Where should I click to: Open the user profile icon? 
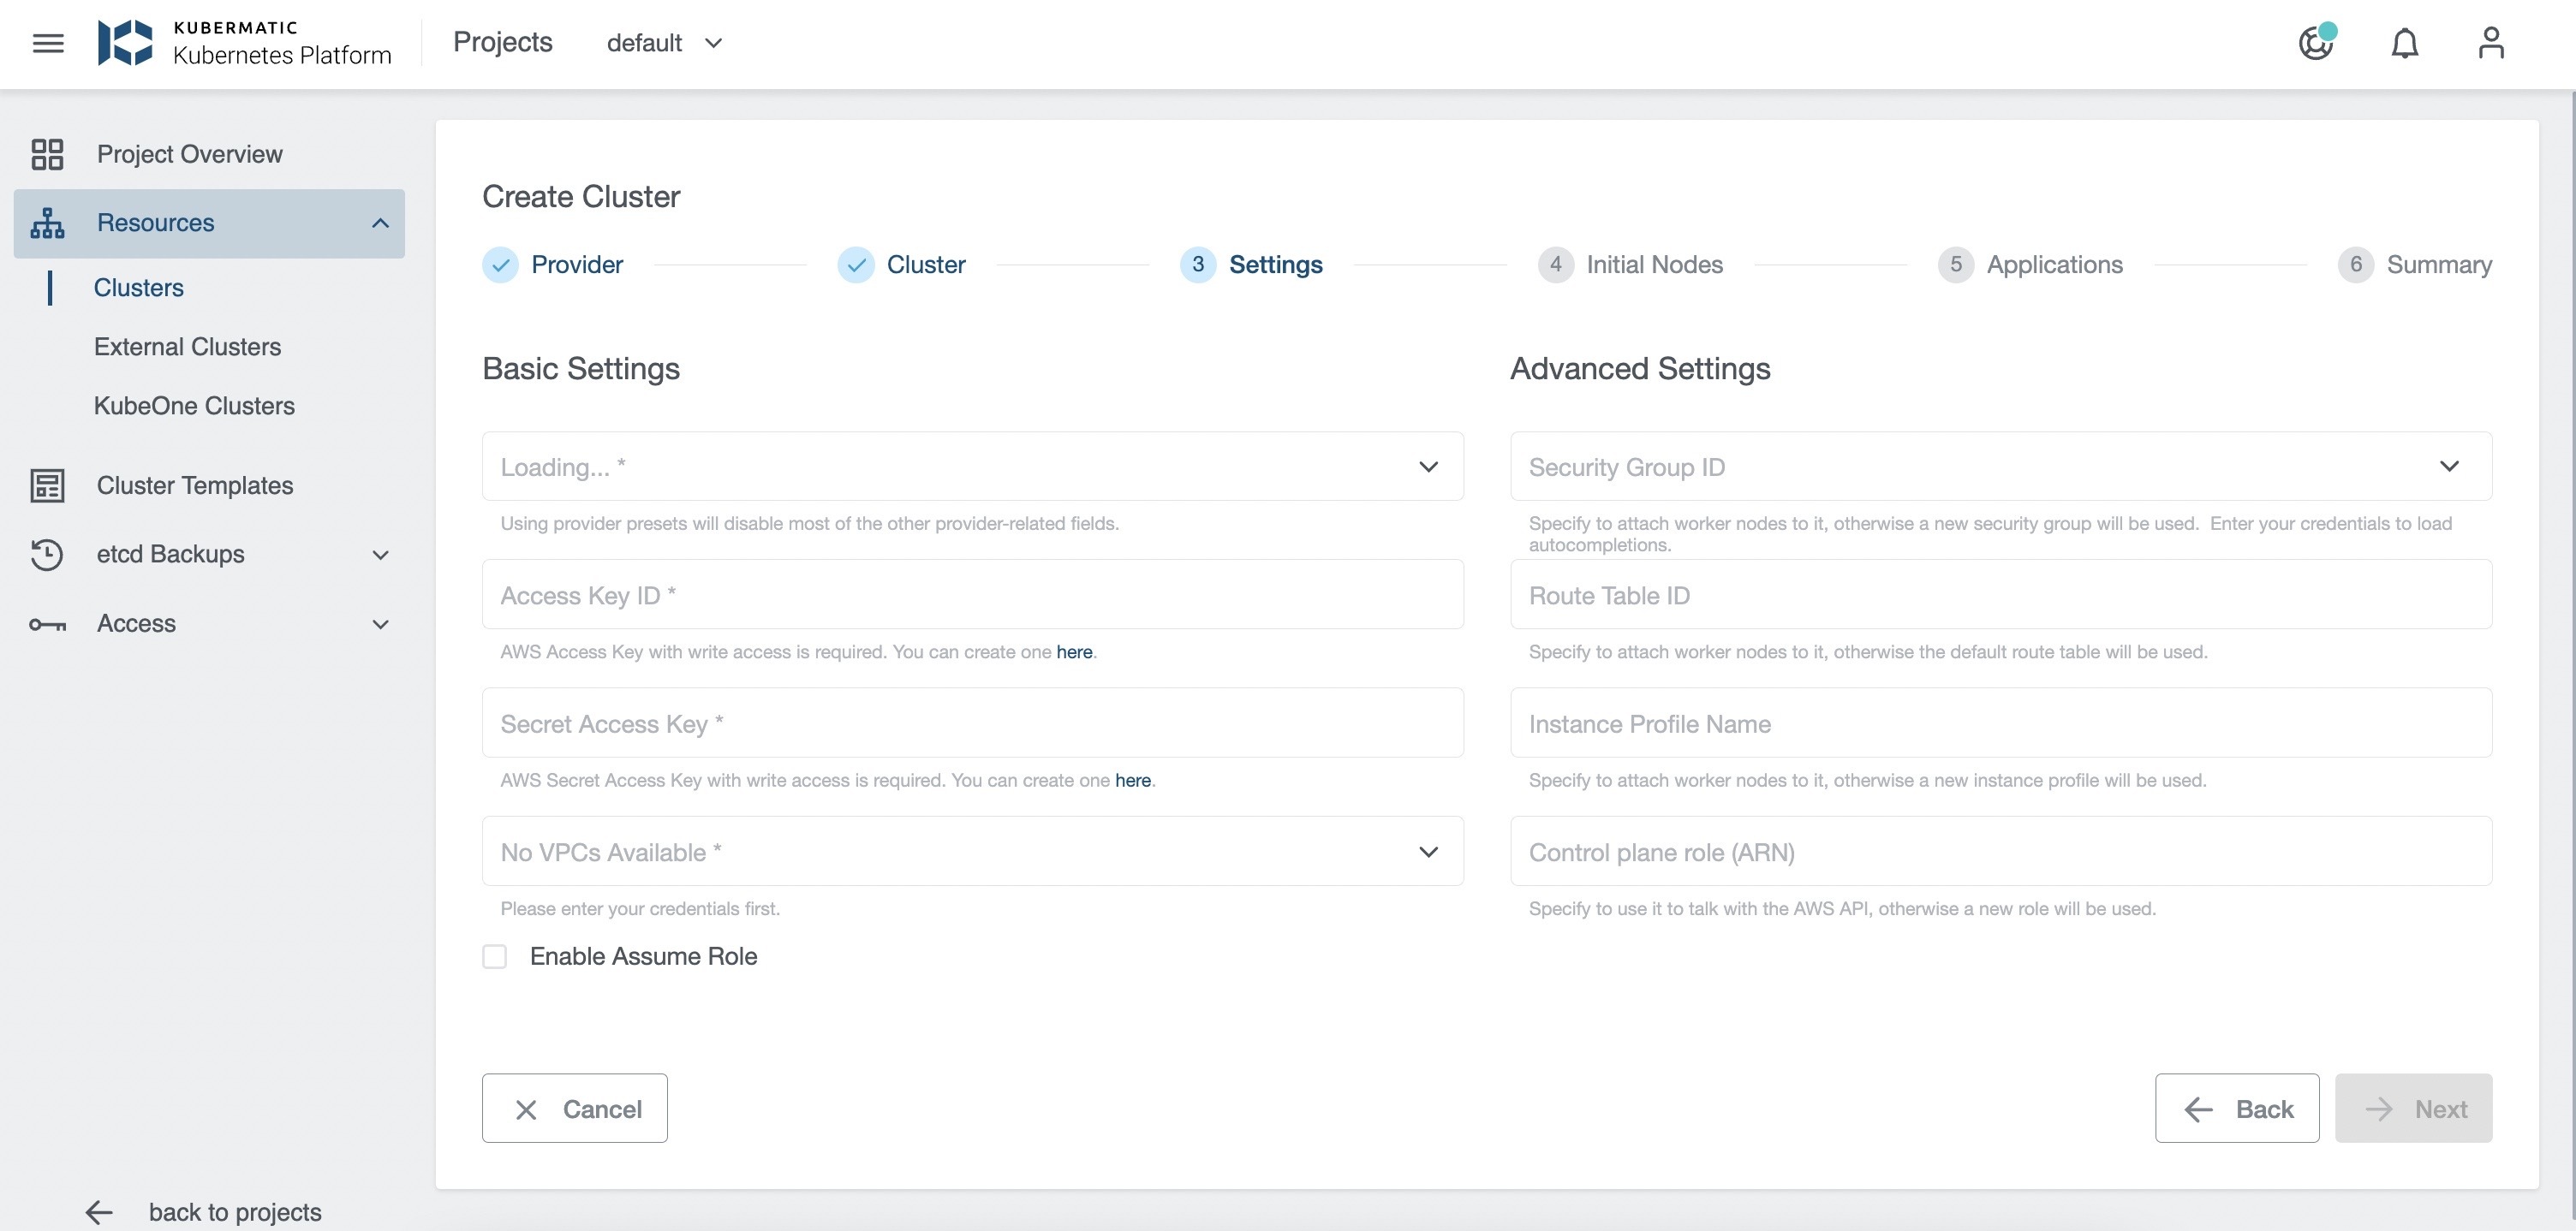pos(2490,43)
